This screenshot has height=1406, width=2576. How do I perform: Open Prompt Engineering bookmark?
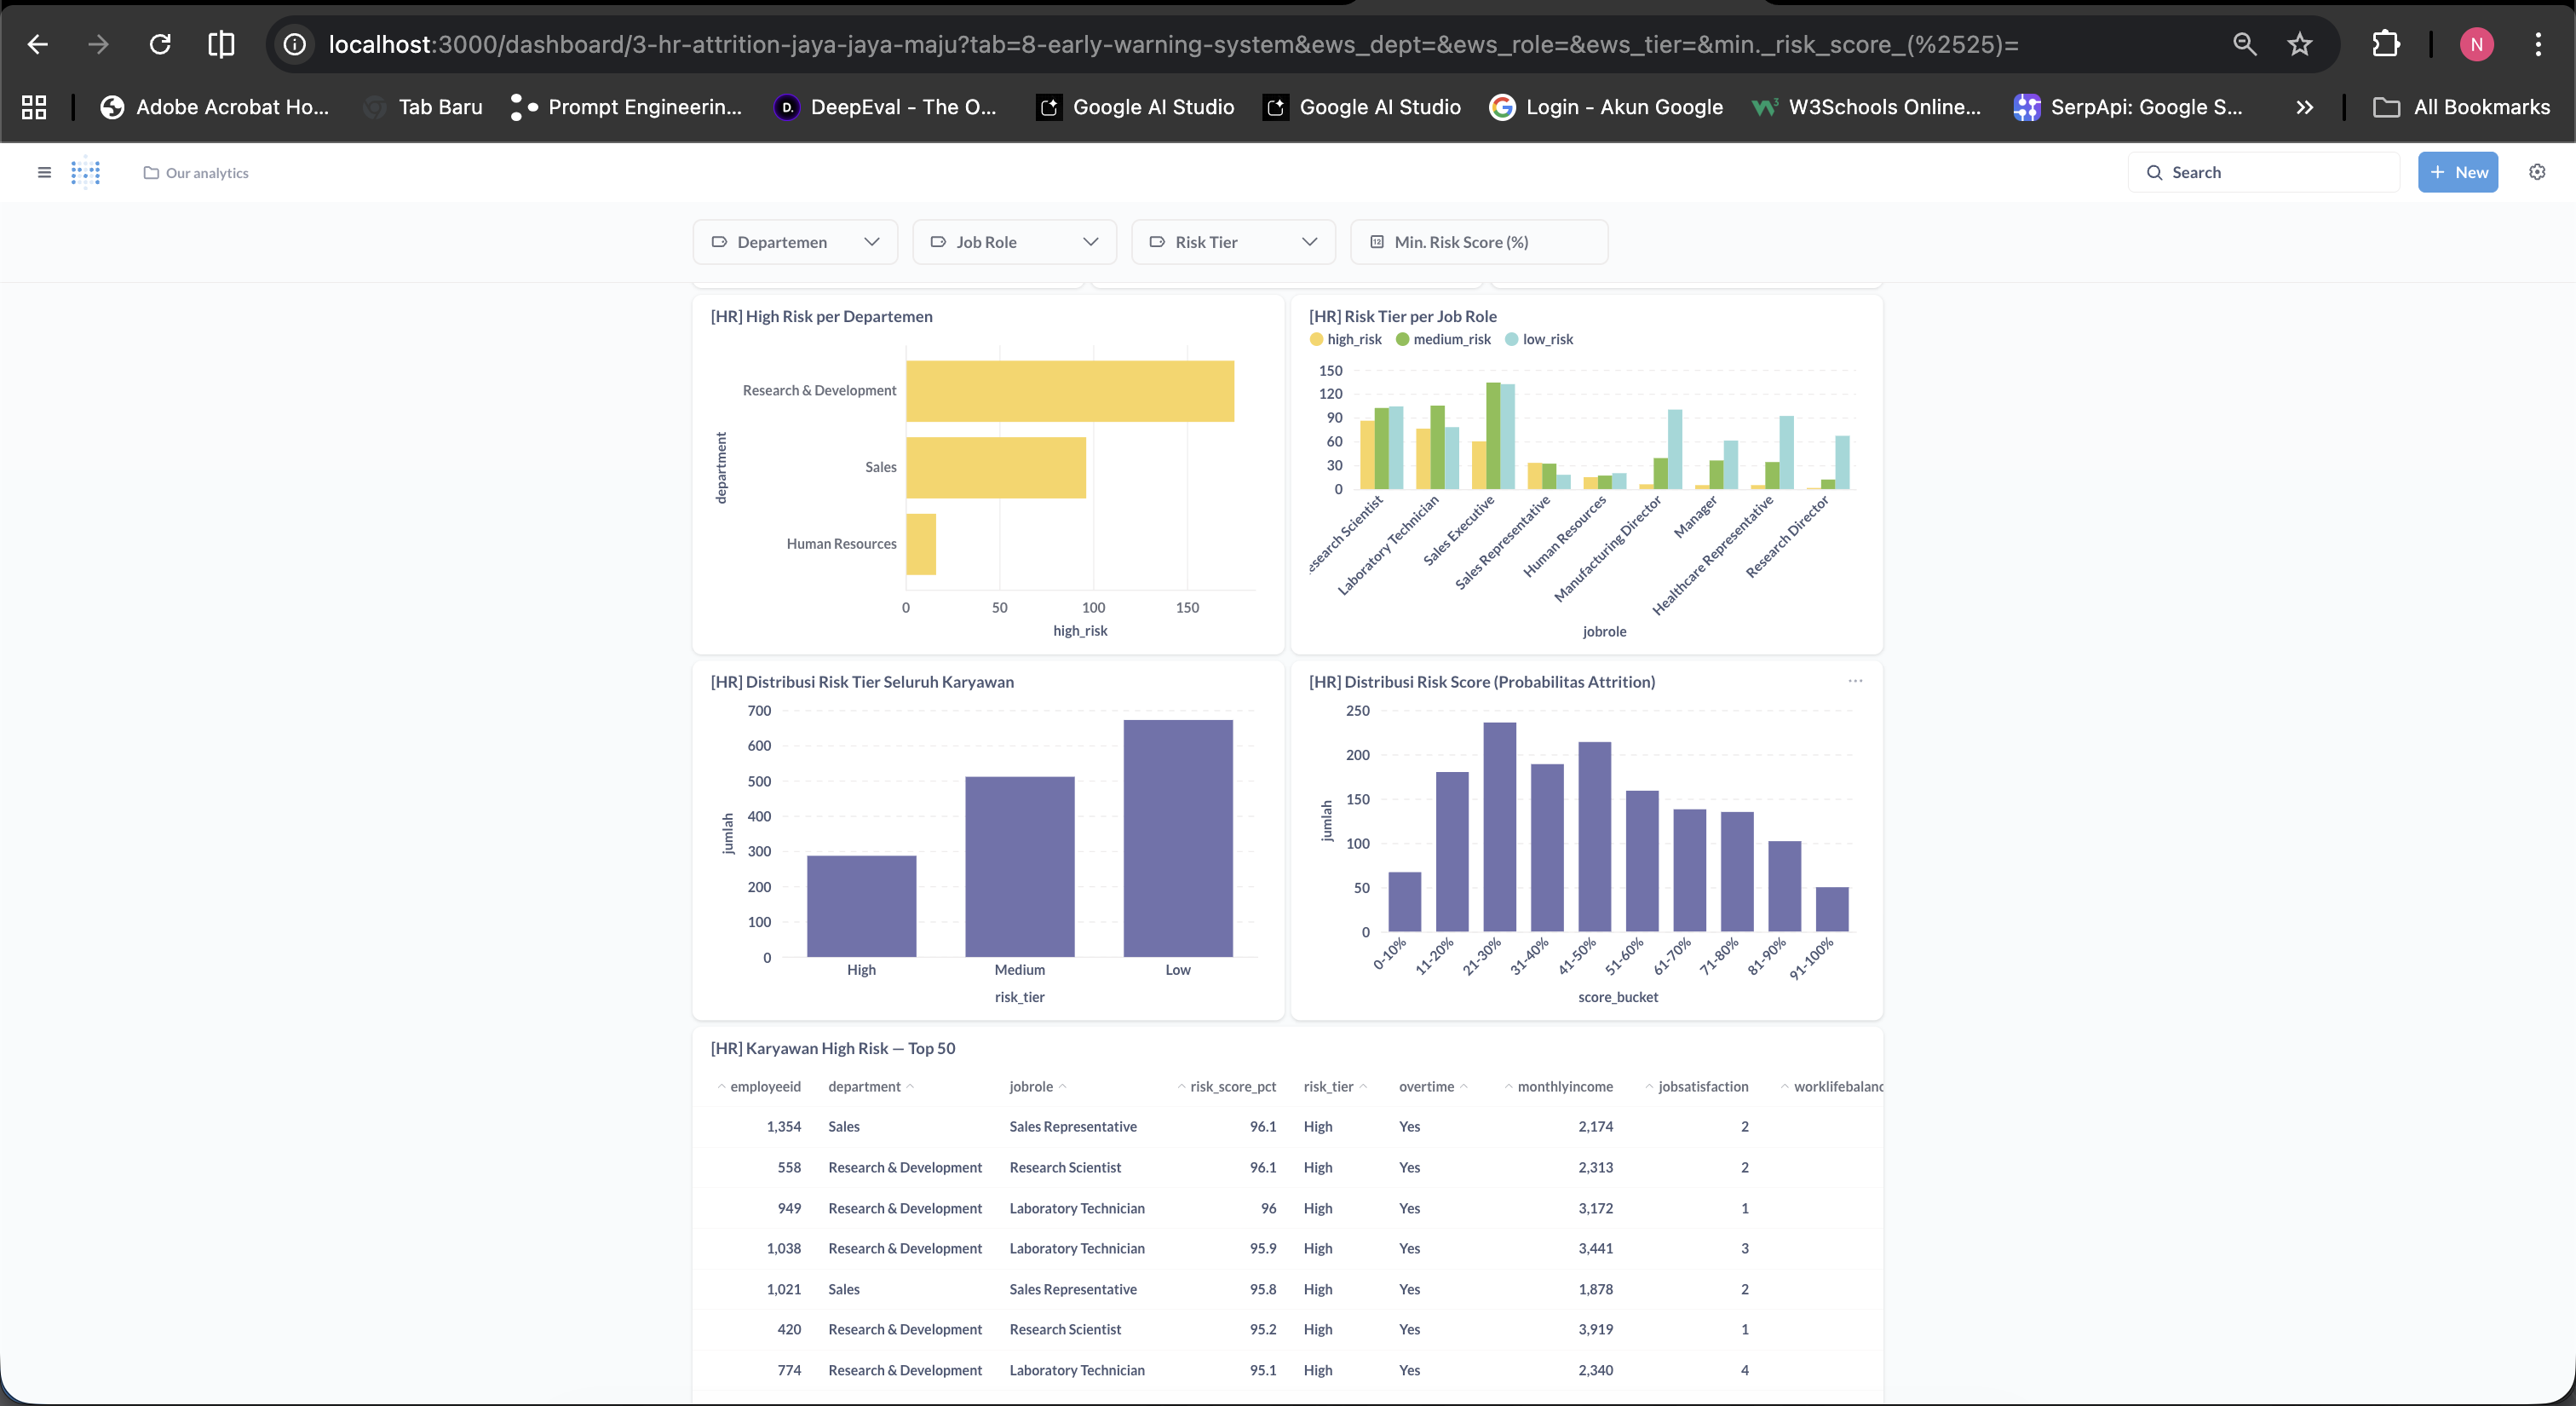pos(626,107)
